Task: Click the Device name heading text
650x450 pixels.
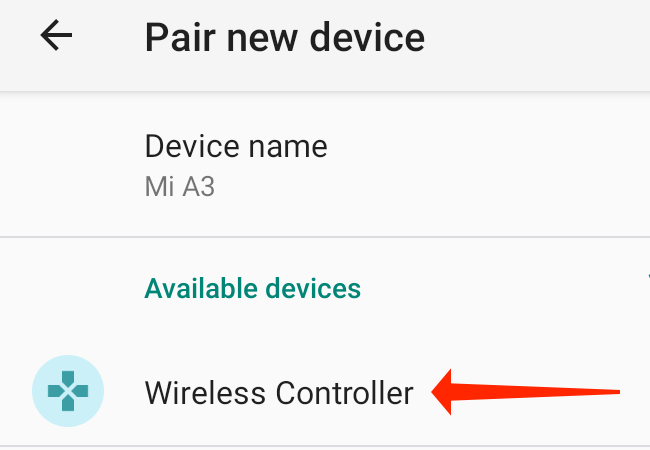Action: pyautogui.click(x=236, y=146)
